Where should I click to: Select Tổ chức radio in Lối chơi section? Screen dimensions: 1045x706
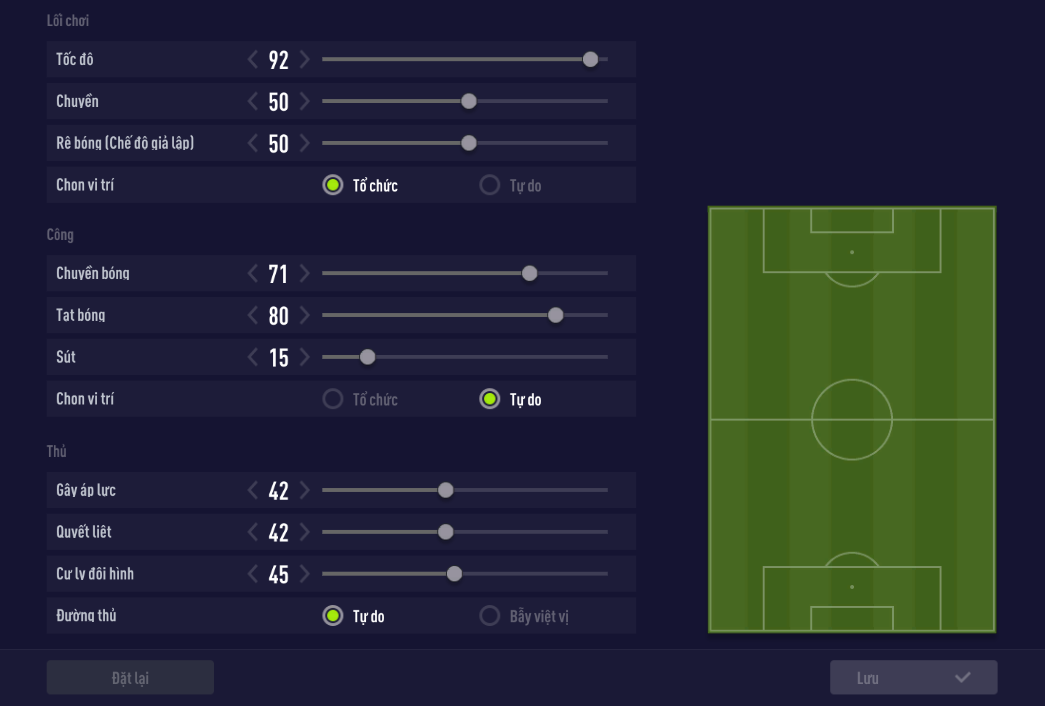[x=333, y=185]
